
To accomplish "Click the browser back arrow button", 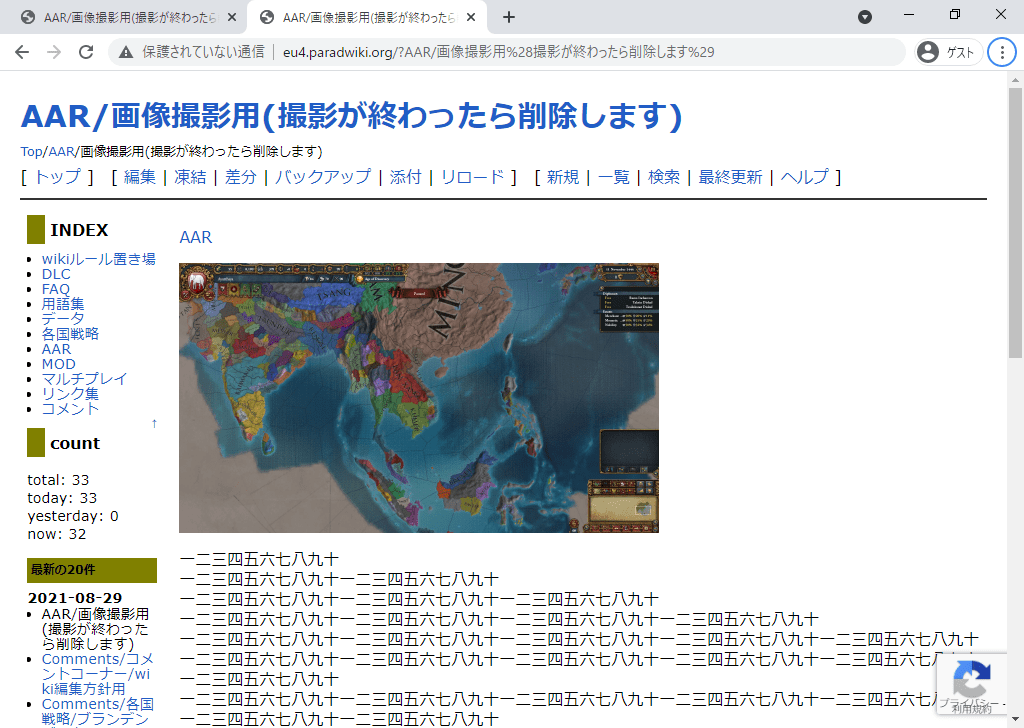I will [x=22, y=52].
